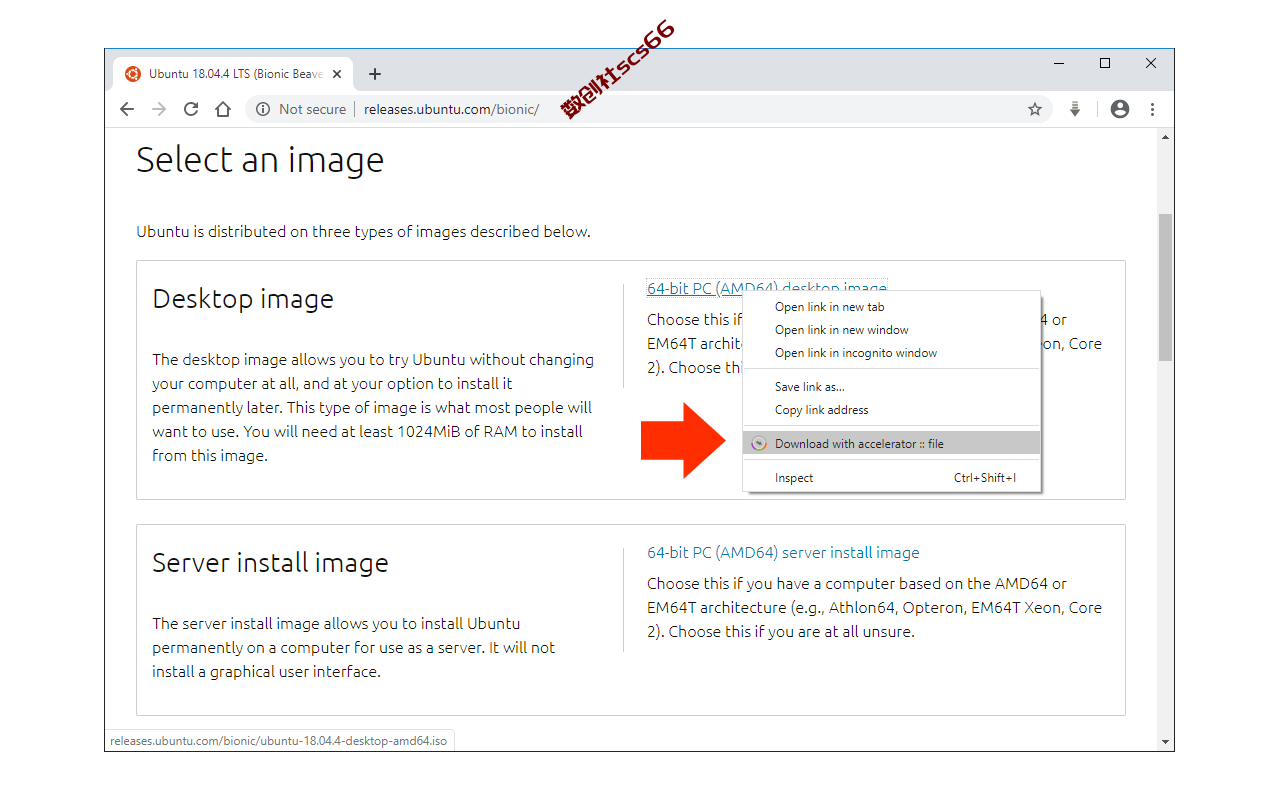The height and width of the screenshot is (800, 1280).
Task: Click 'Ubuntu is distributed on three types' sentence
Action: tap(363, 232)
